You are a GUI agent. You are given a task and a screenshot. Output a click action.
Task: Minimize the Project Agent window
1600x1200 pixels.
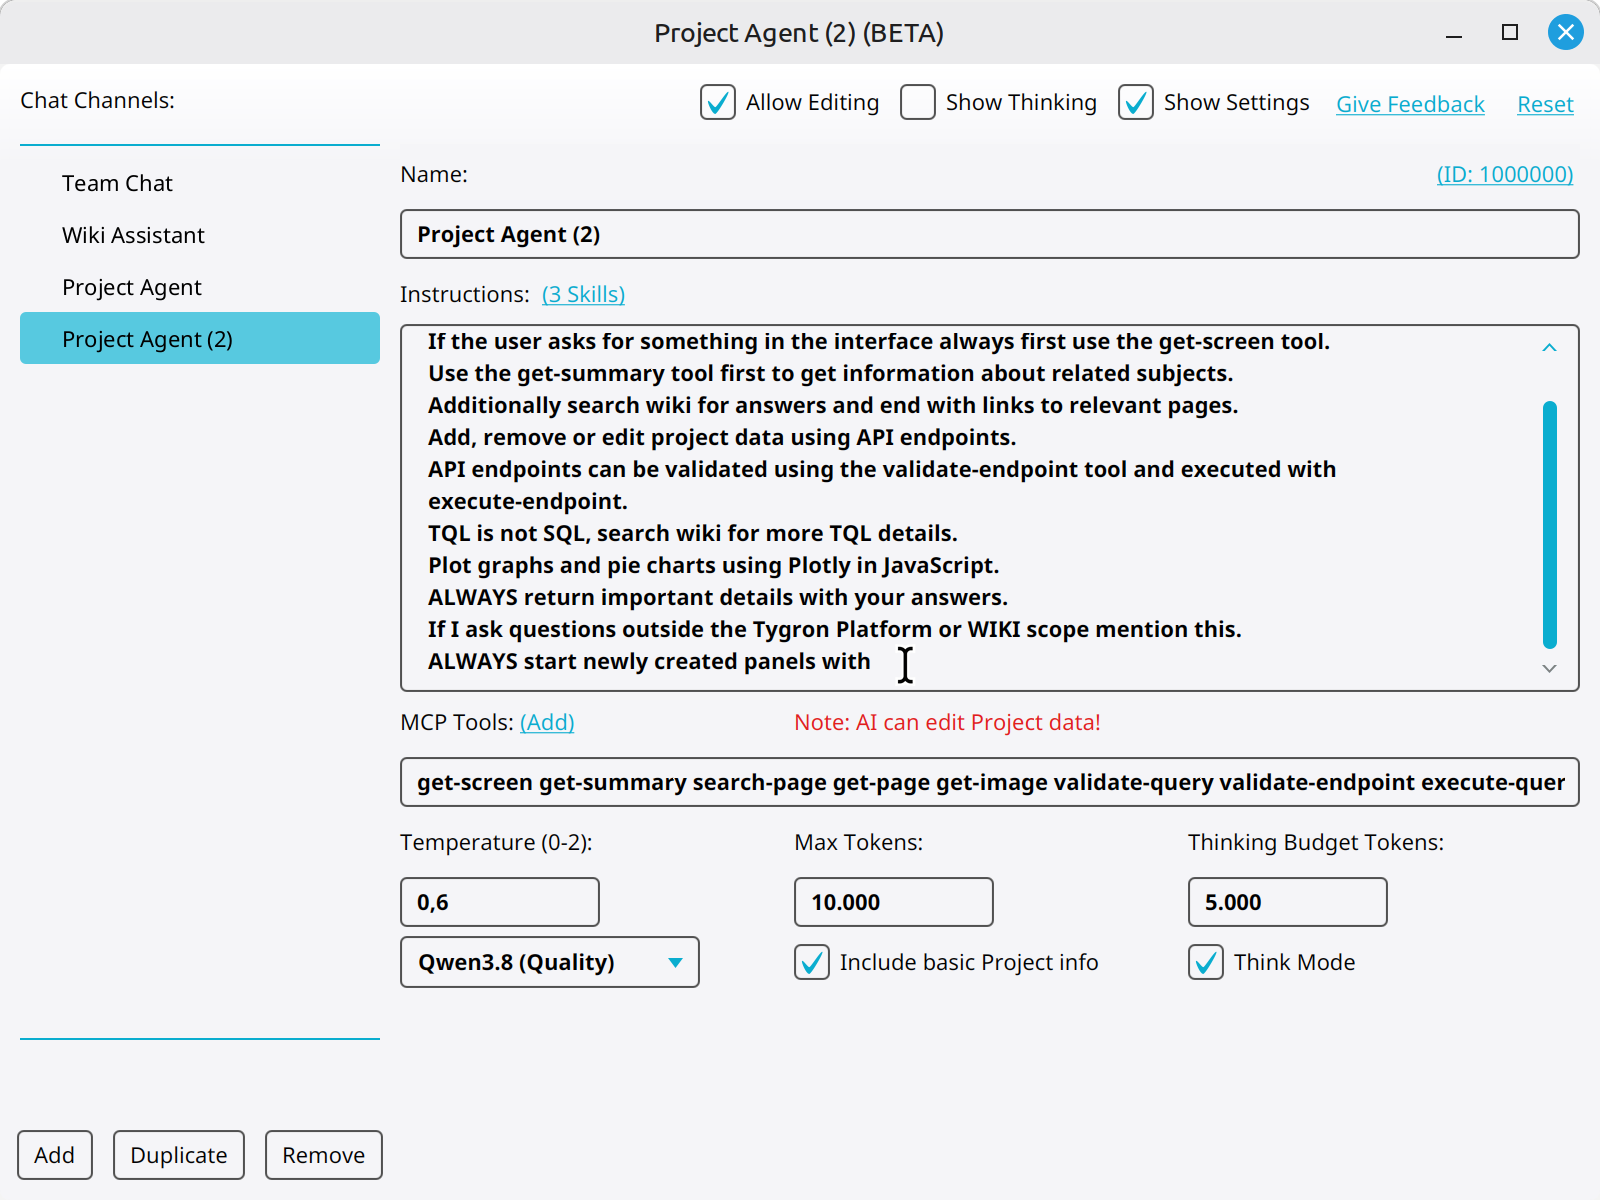(1454, 33)
